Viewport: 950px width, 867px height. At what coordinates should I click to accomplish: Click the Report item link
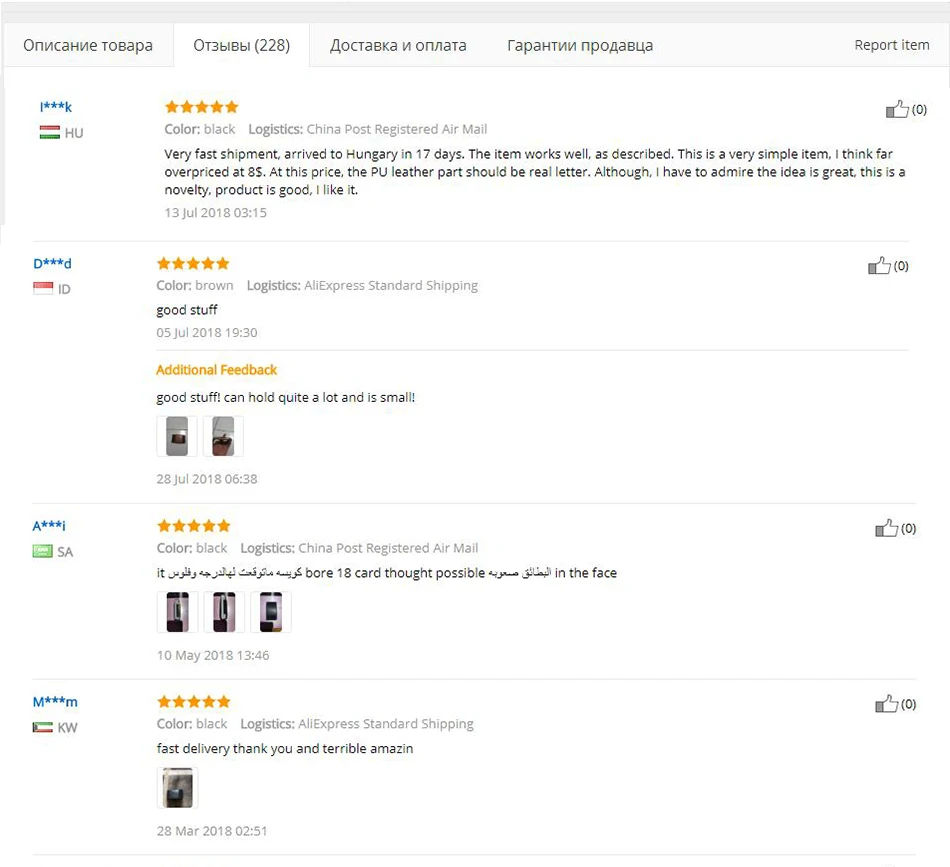point(892,45)
